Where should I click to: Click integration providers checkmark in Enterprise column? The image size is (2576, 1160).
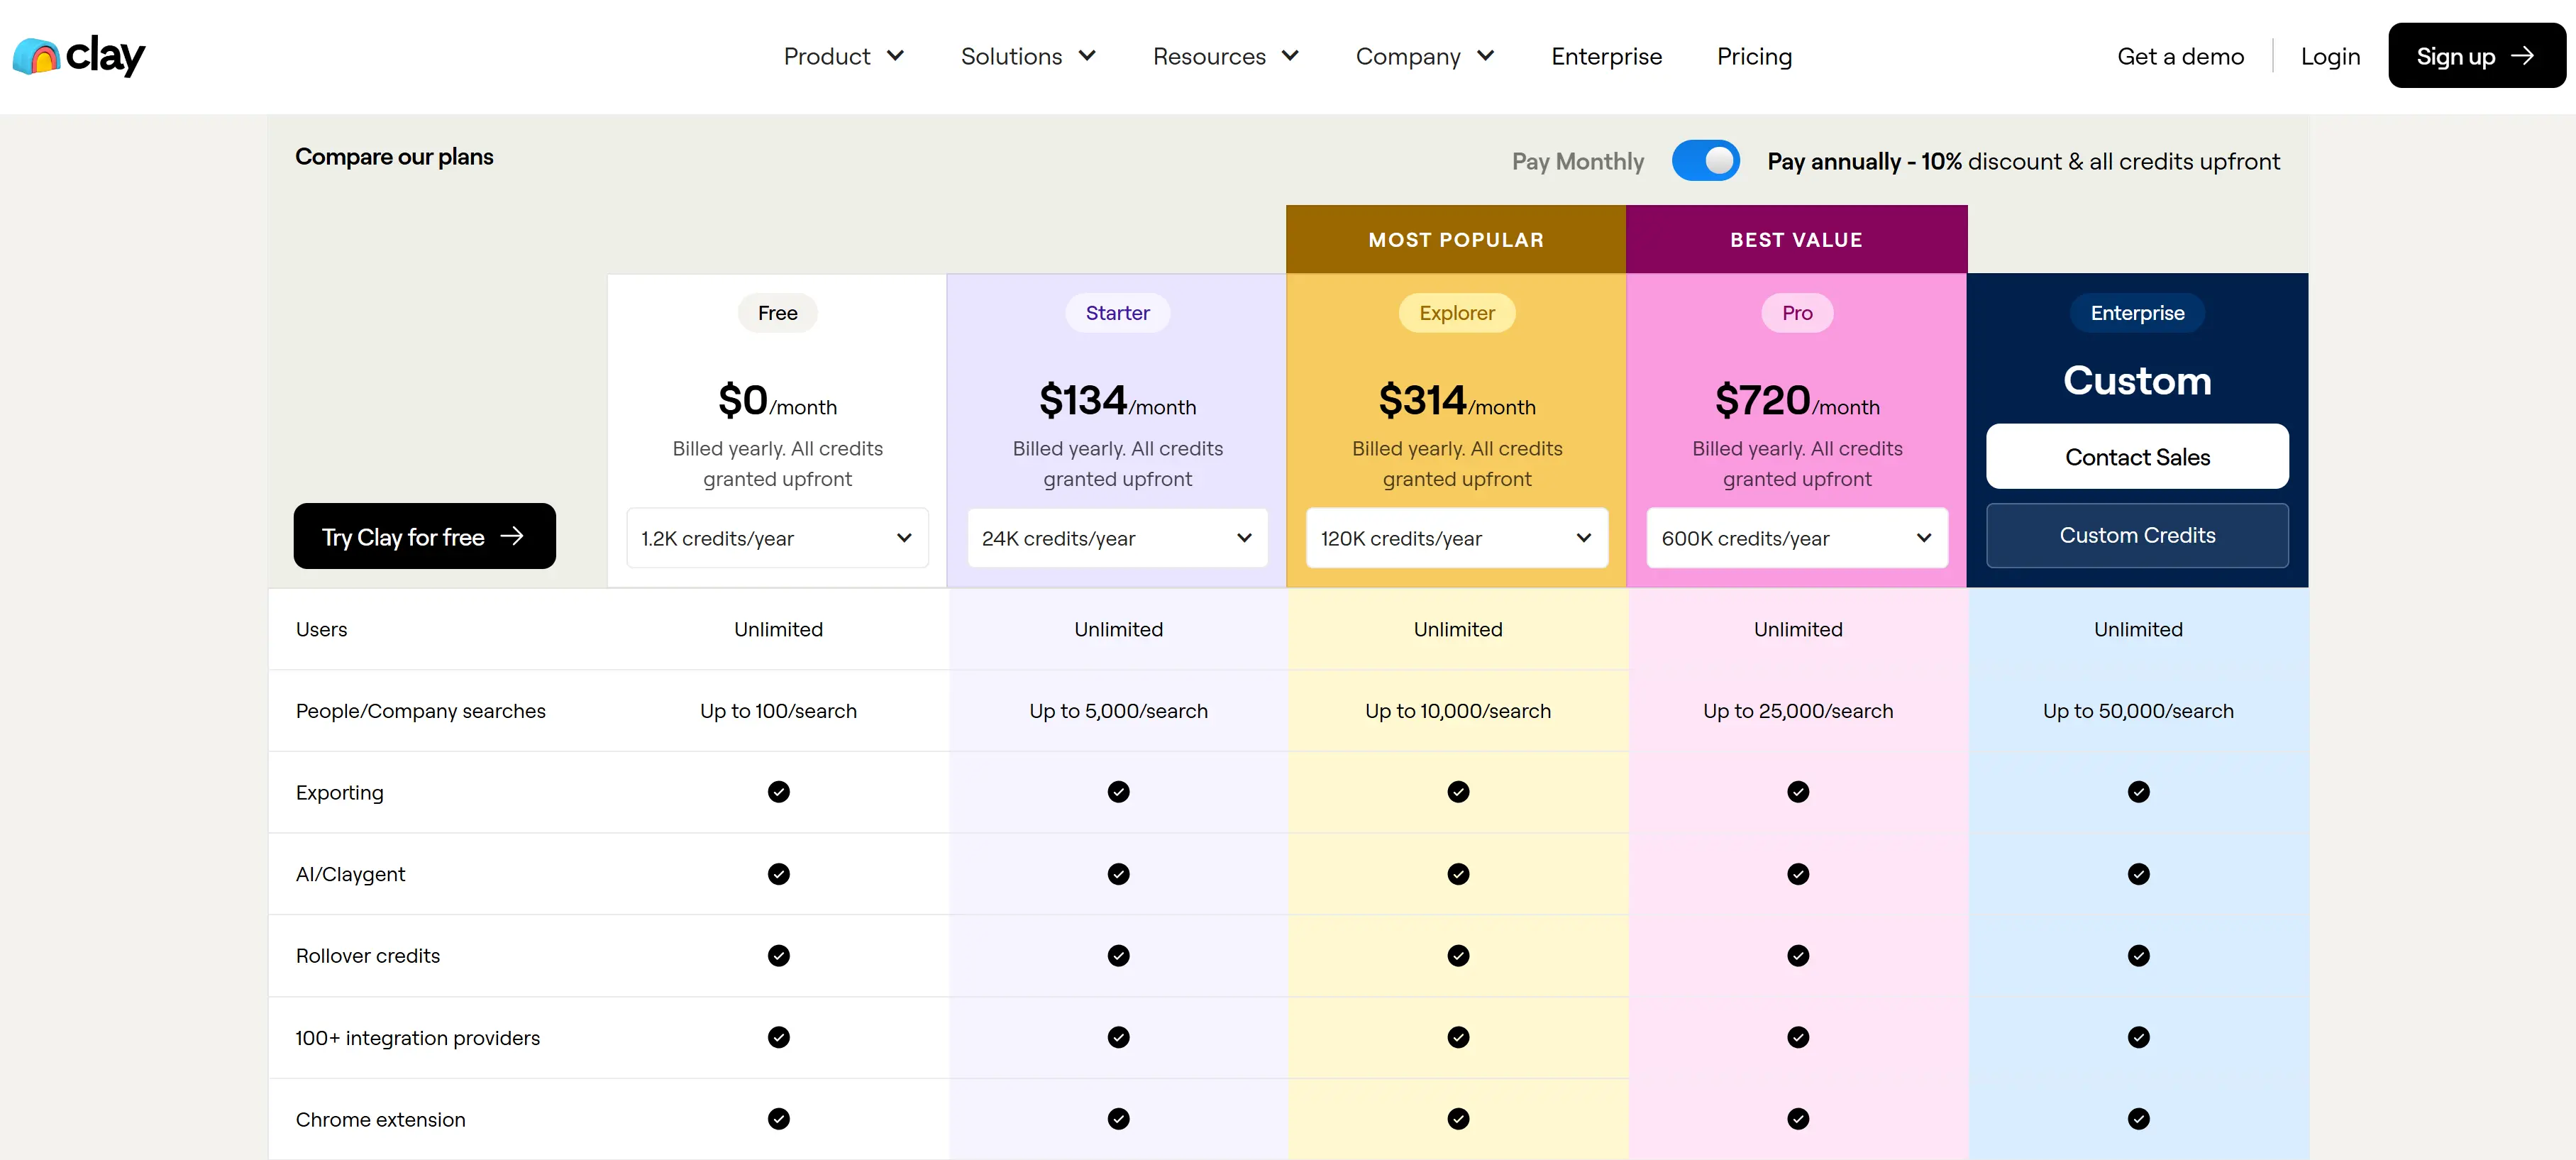click(x=2138, y=1037)
